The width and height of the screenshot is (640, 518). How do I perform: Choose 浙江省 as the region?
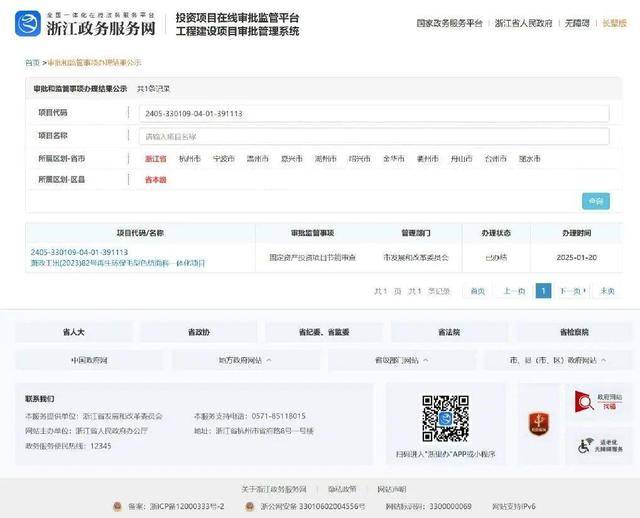155,159
